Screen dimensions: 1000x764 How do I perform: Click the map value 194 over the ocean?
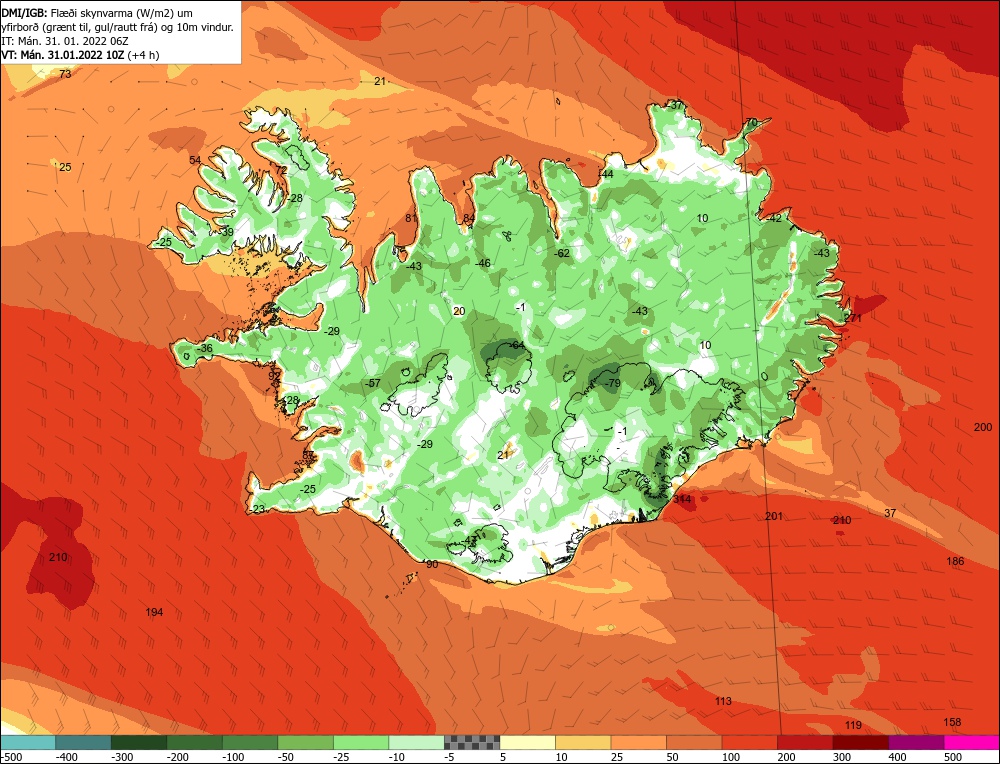(x=154, y=612)
